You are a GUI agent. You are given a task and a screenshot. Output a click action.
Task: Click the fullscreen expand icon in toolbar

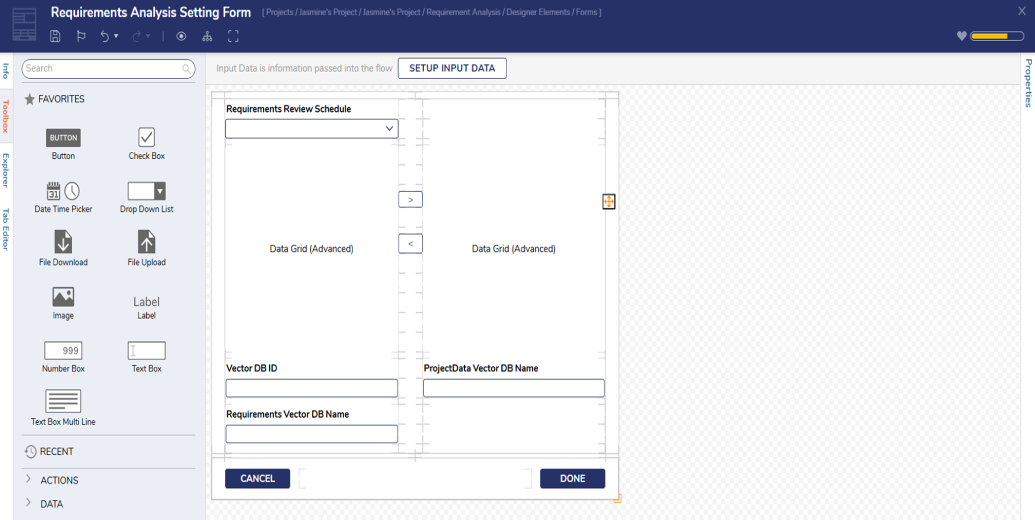click(233, 36)
